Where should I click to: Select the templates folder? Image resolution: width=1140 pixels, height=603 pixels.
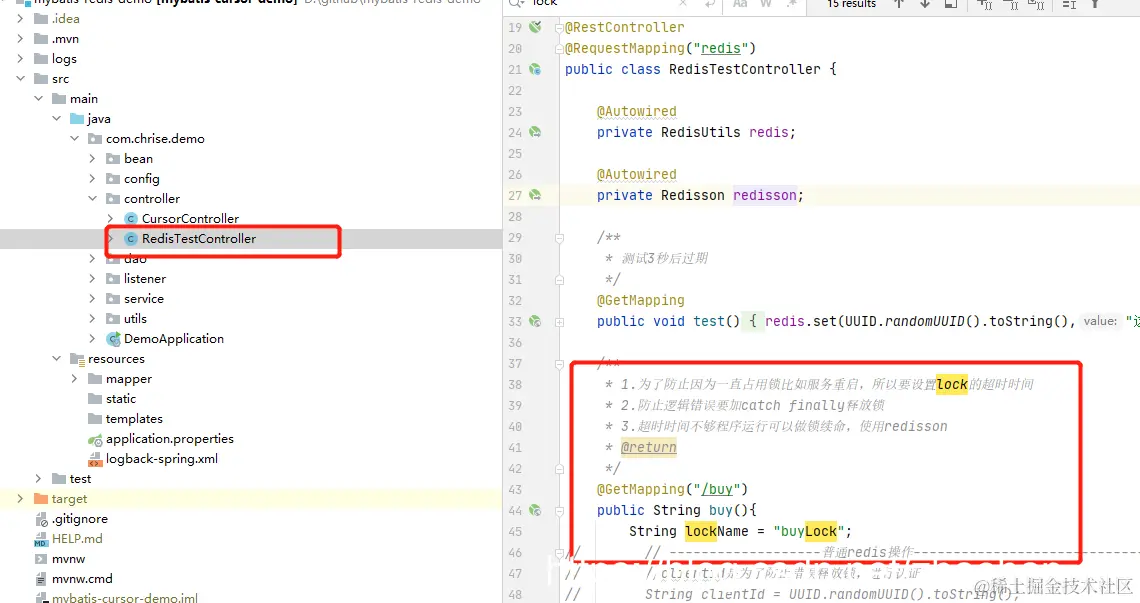[135, 419]
